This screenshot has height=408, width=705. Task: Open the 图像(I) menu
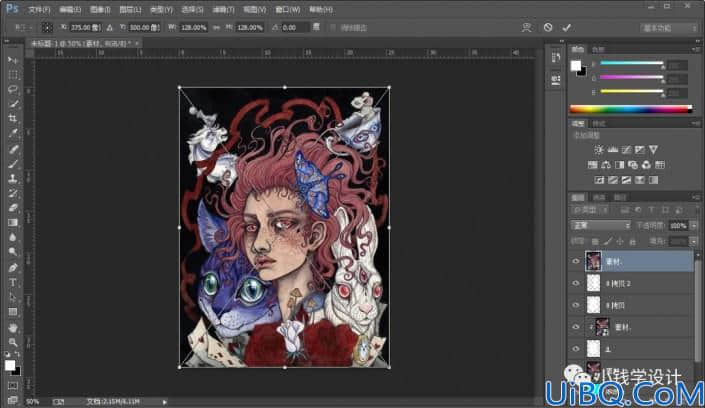coord(100,9)
